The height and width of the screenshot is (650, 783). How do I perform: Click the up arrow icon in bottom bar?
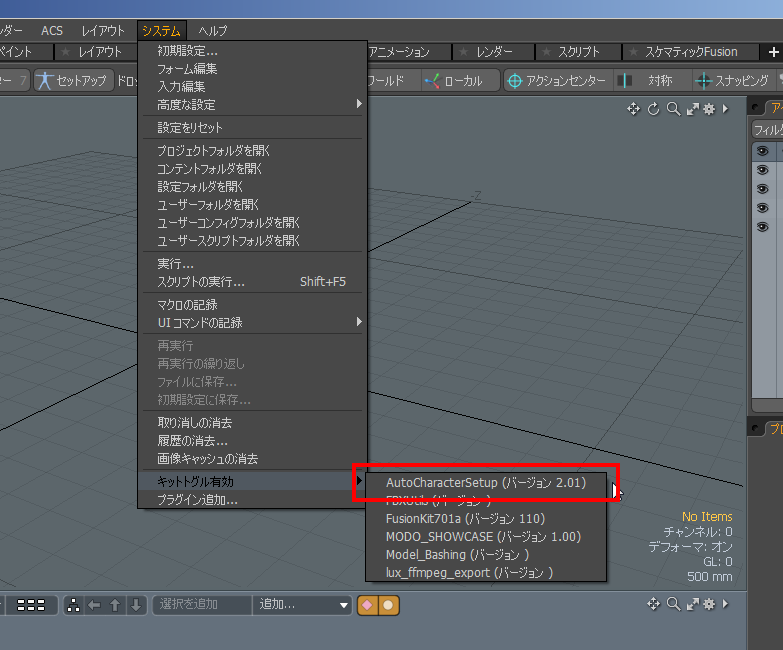pos(115,605)
